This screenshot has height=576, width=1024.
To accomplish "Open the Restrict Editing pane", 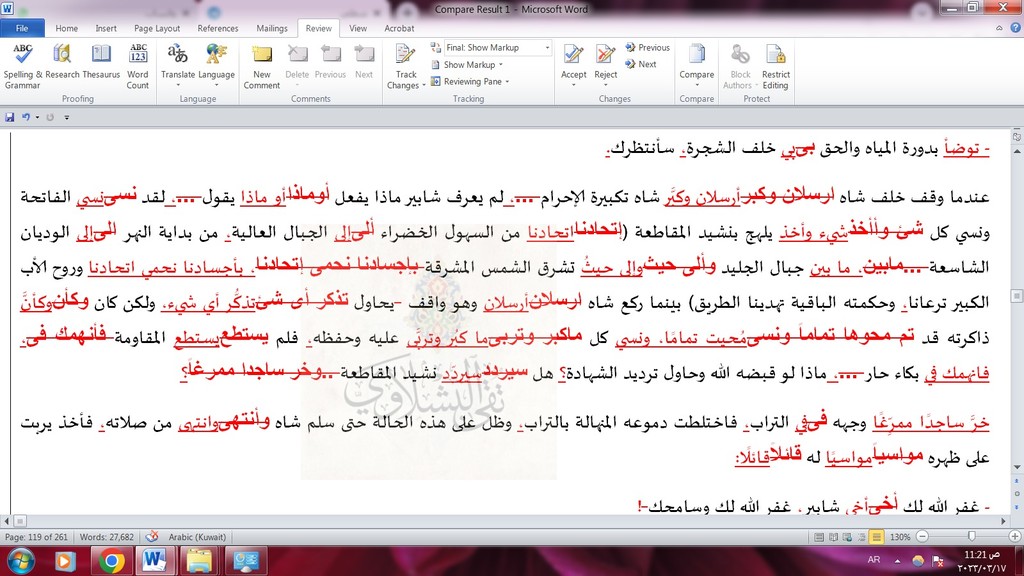I will point(775,66).
